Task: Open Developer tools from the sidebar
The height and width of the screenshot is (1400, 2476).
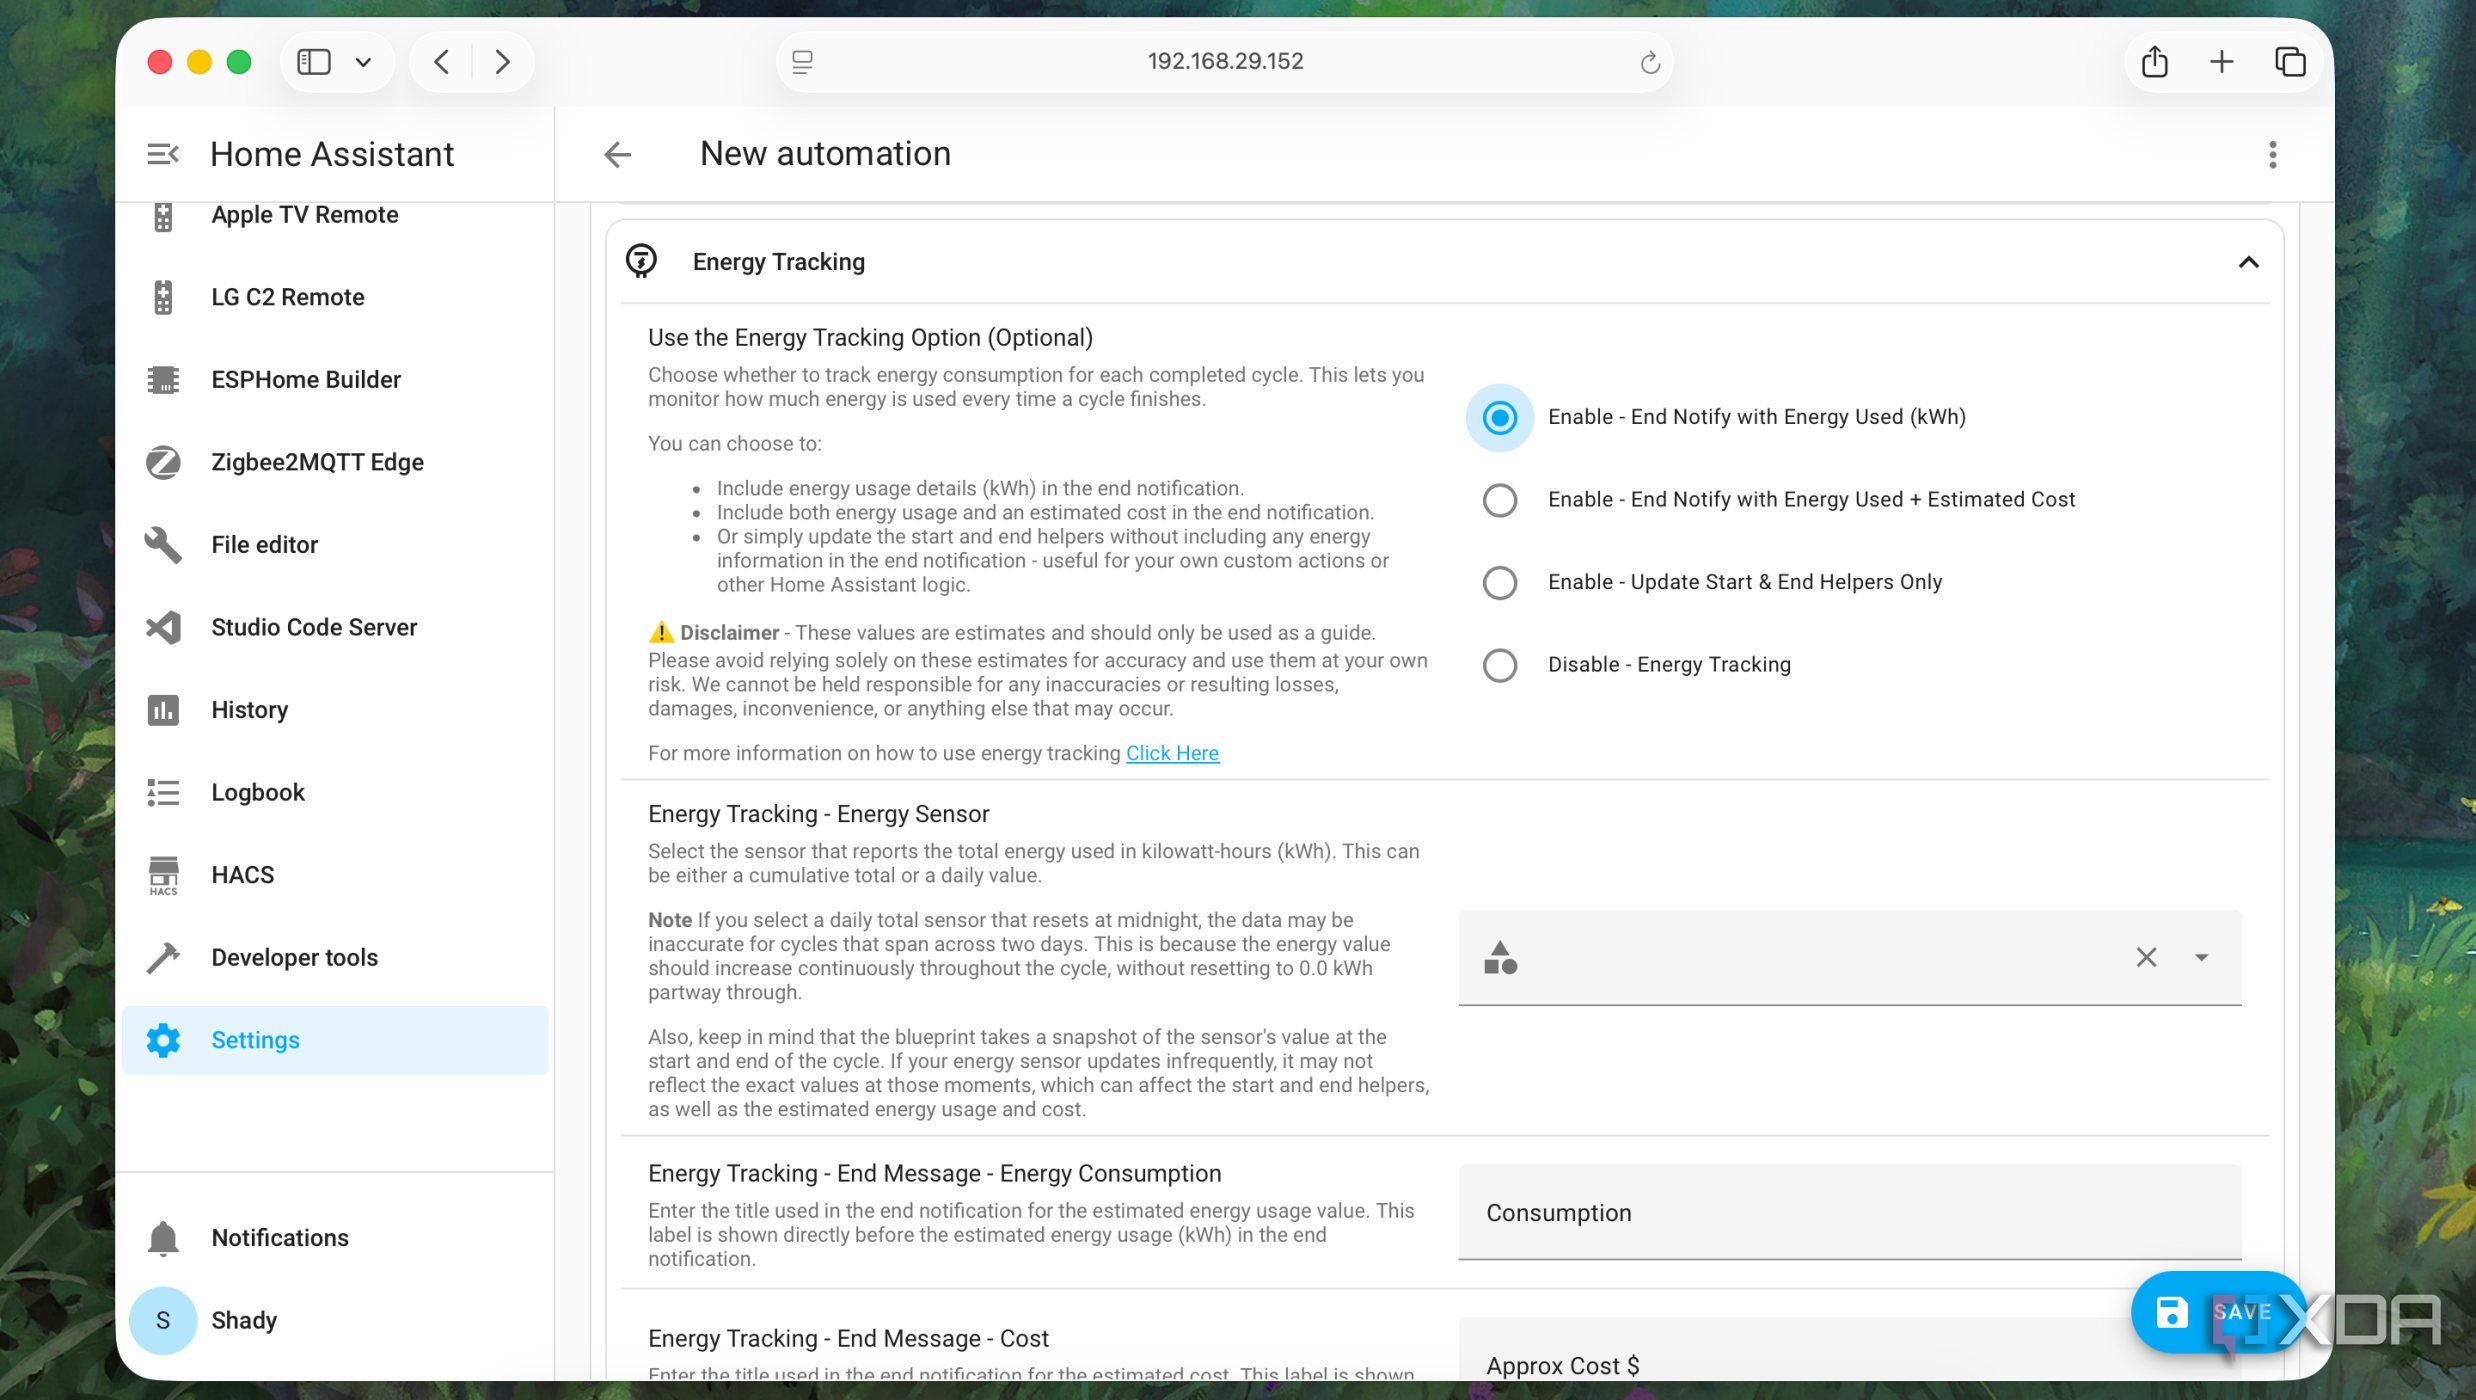Action: click(x=336, y=957)
